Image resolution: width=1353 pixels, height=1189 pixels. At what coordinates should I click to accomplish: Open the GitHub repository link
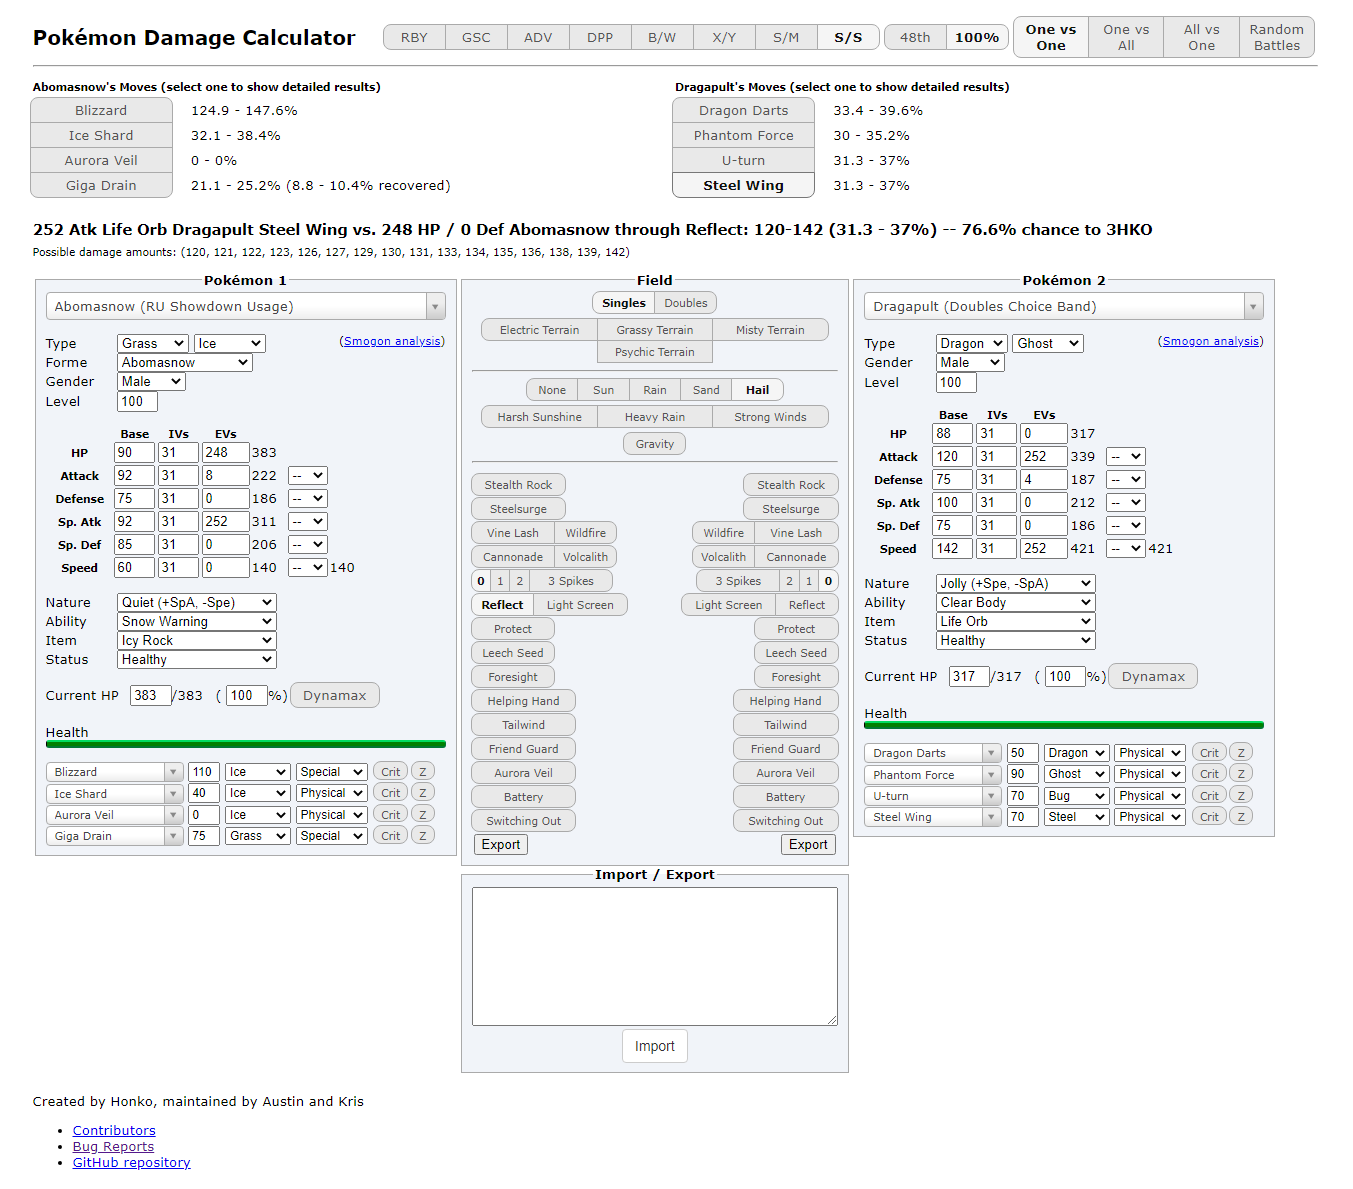(131, 1163)
